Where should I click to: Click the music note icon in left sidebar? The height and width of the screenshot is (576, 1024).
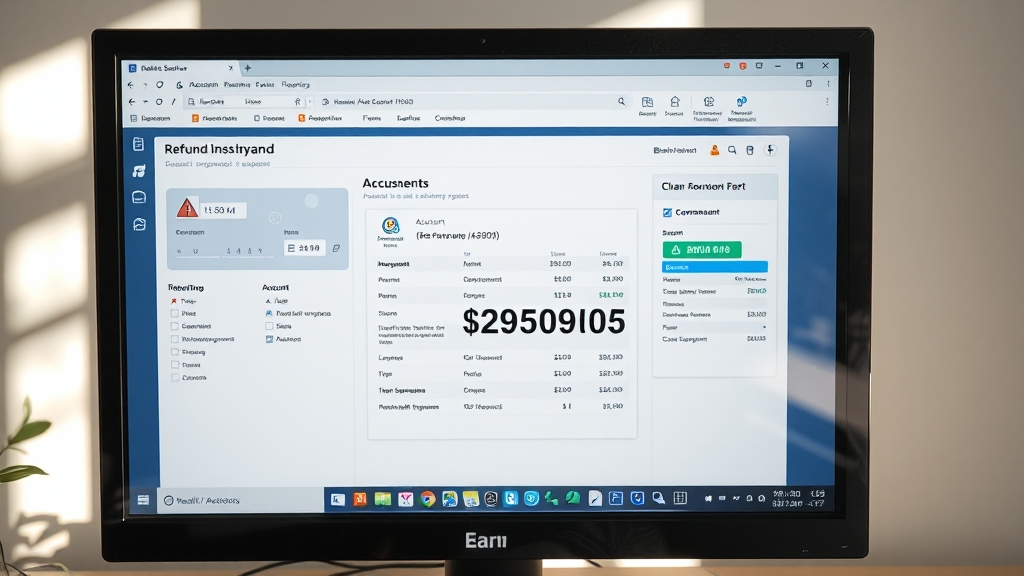coord(139,171)
